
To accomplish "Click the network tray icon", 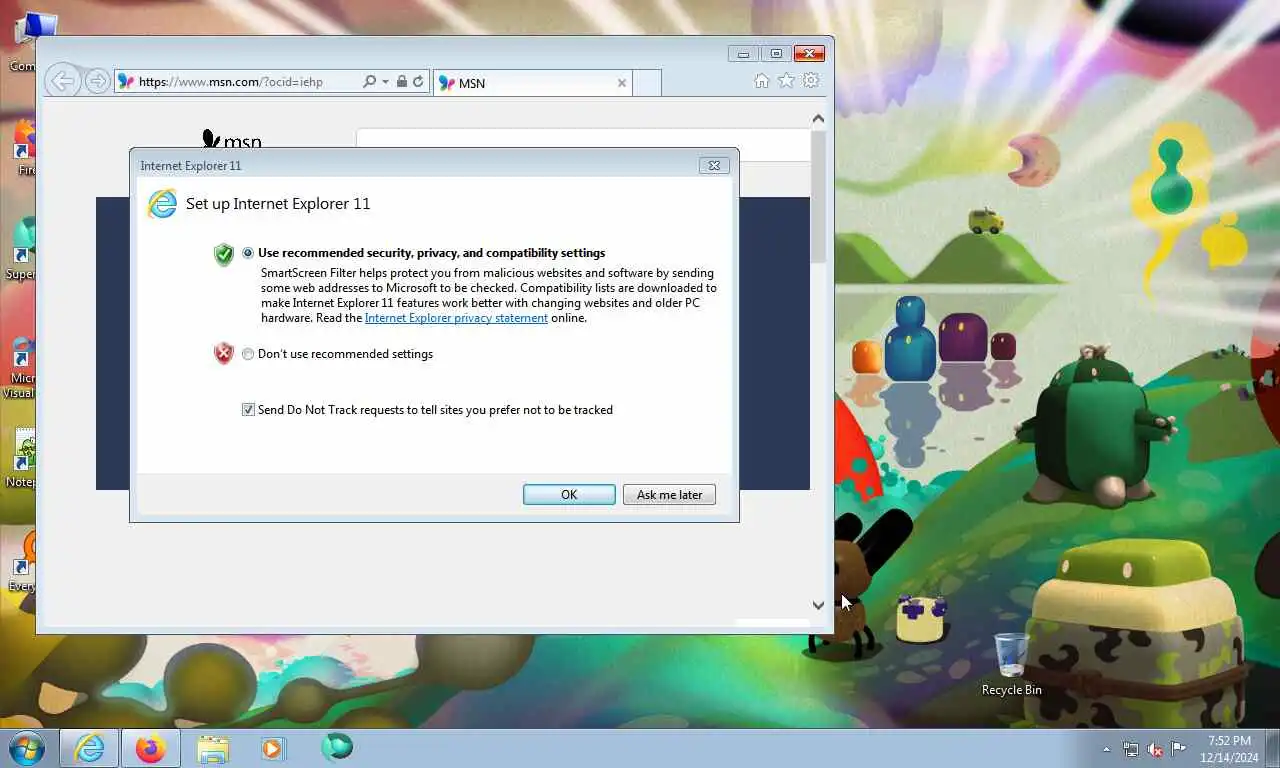I will point(1131,748).
